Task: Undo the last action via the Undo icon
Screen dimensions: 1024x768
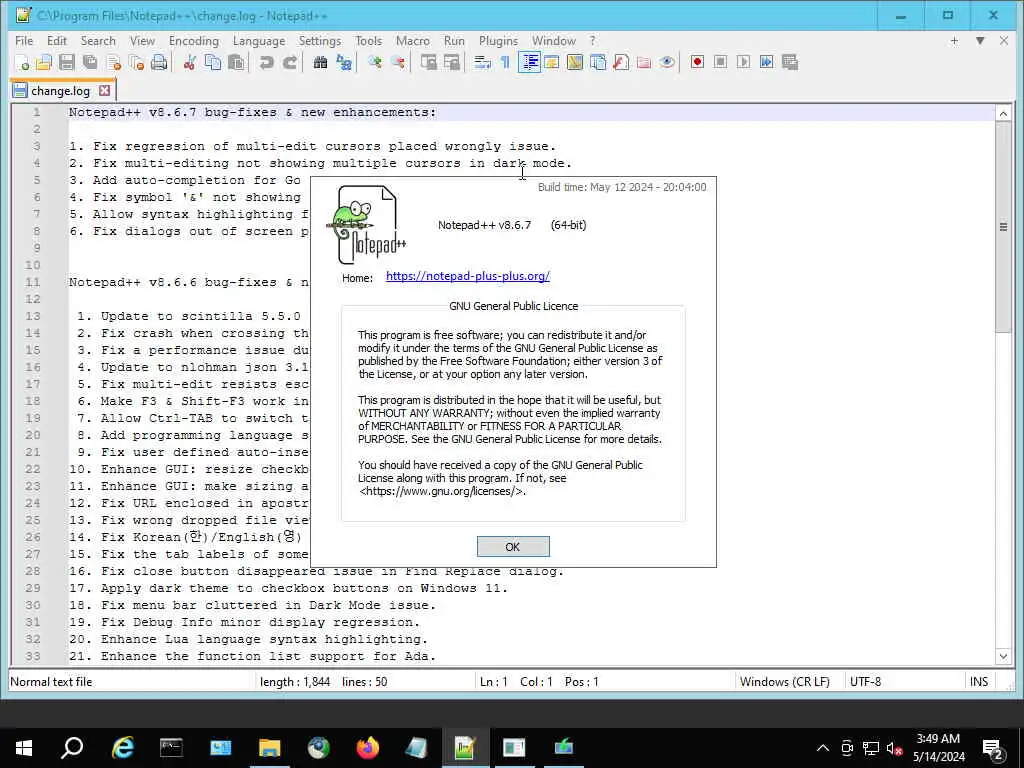Action: point(266,62)
